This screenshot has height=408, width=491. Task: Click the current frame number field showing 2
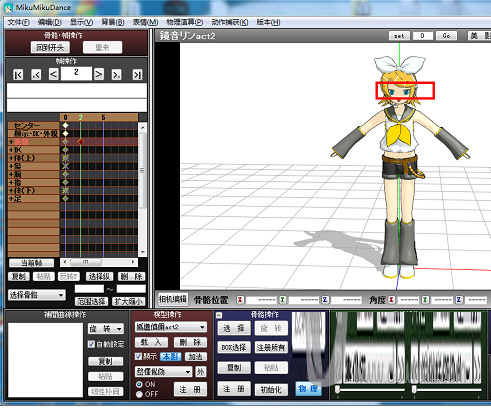click(x=76, y=73)
